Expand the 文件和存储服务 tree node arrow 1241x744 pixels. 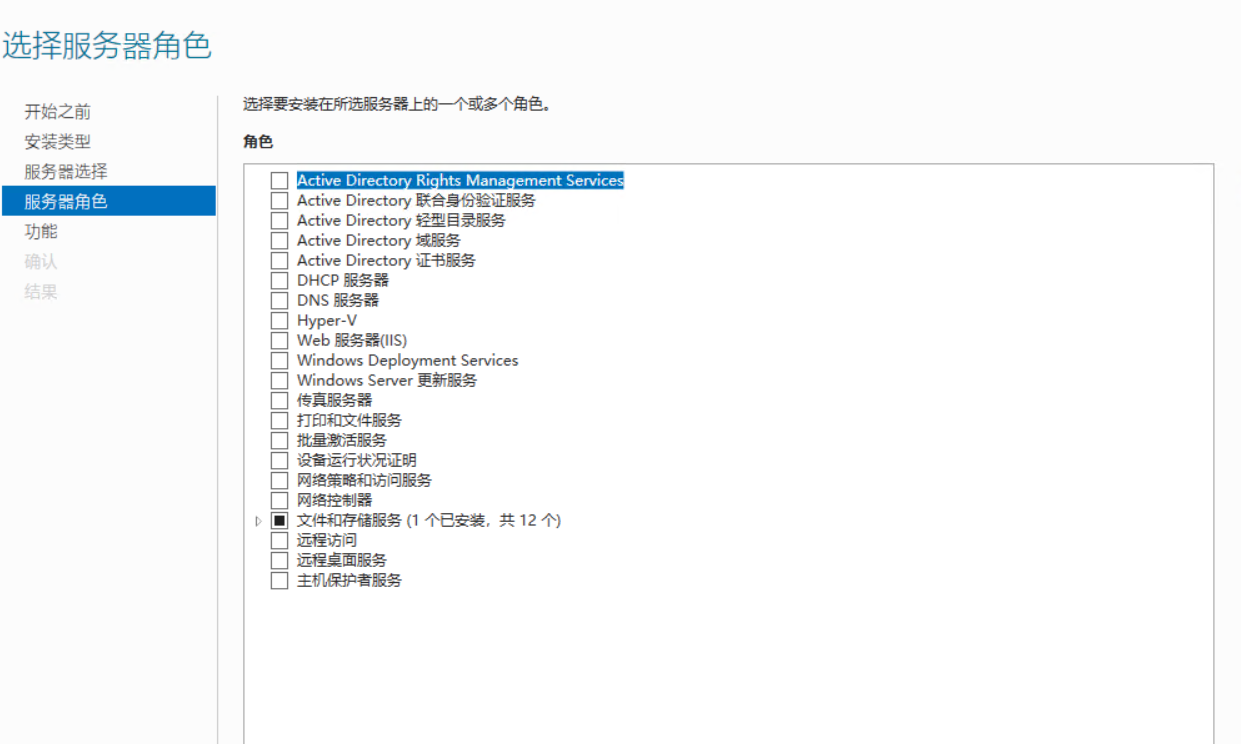[x=258, y=521]
